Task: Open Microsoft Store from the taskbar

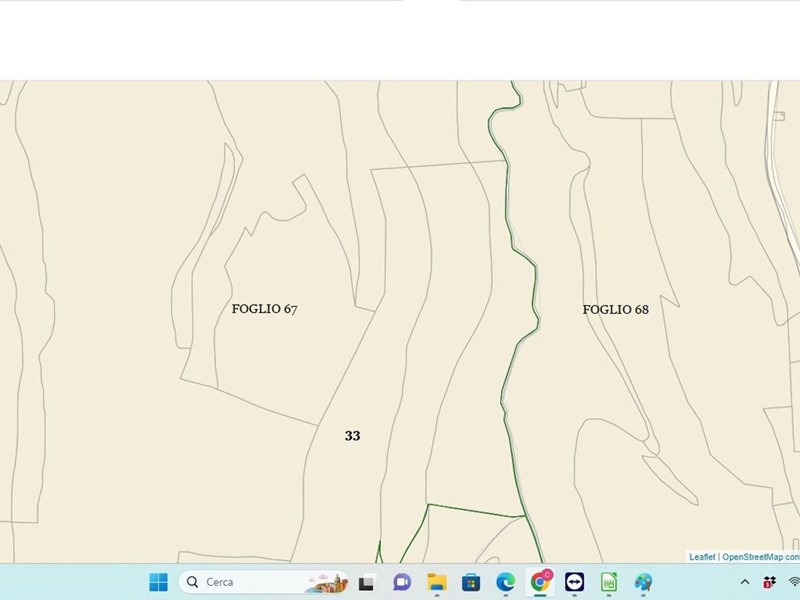Action: point(471,582)
